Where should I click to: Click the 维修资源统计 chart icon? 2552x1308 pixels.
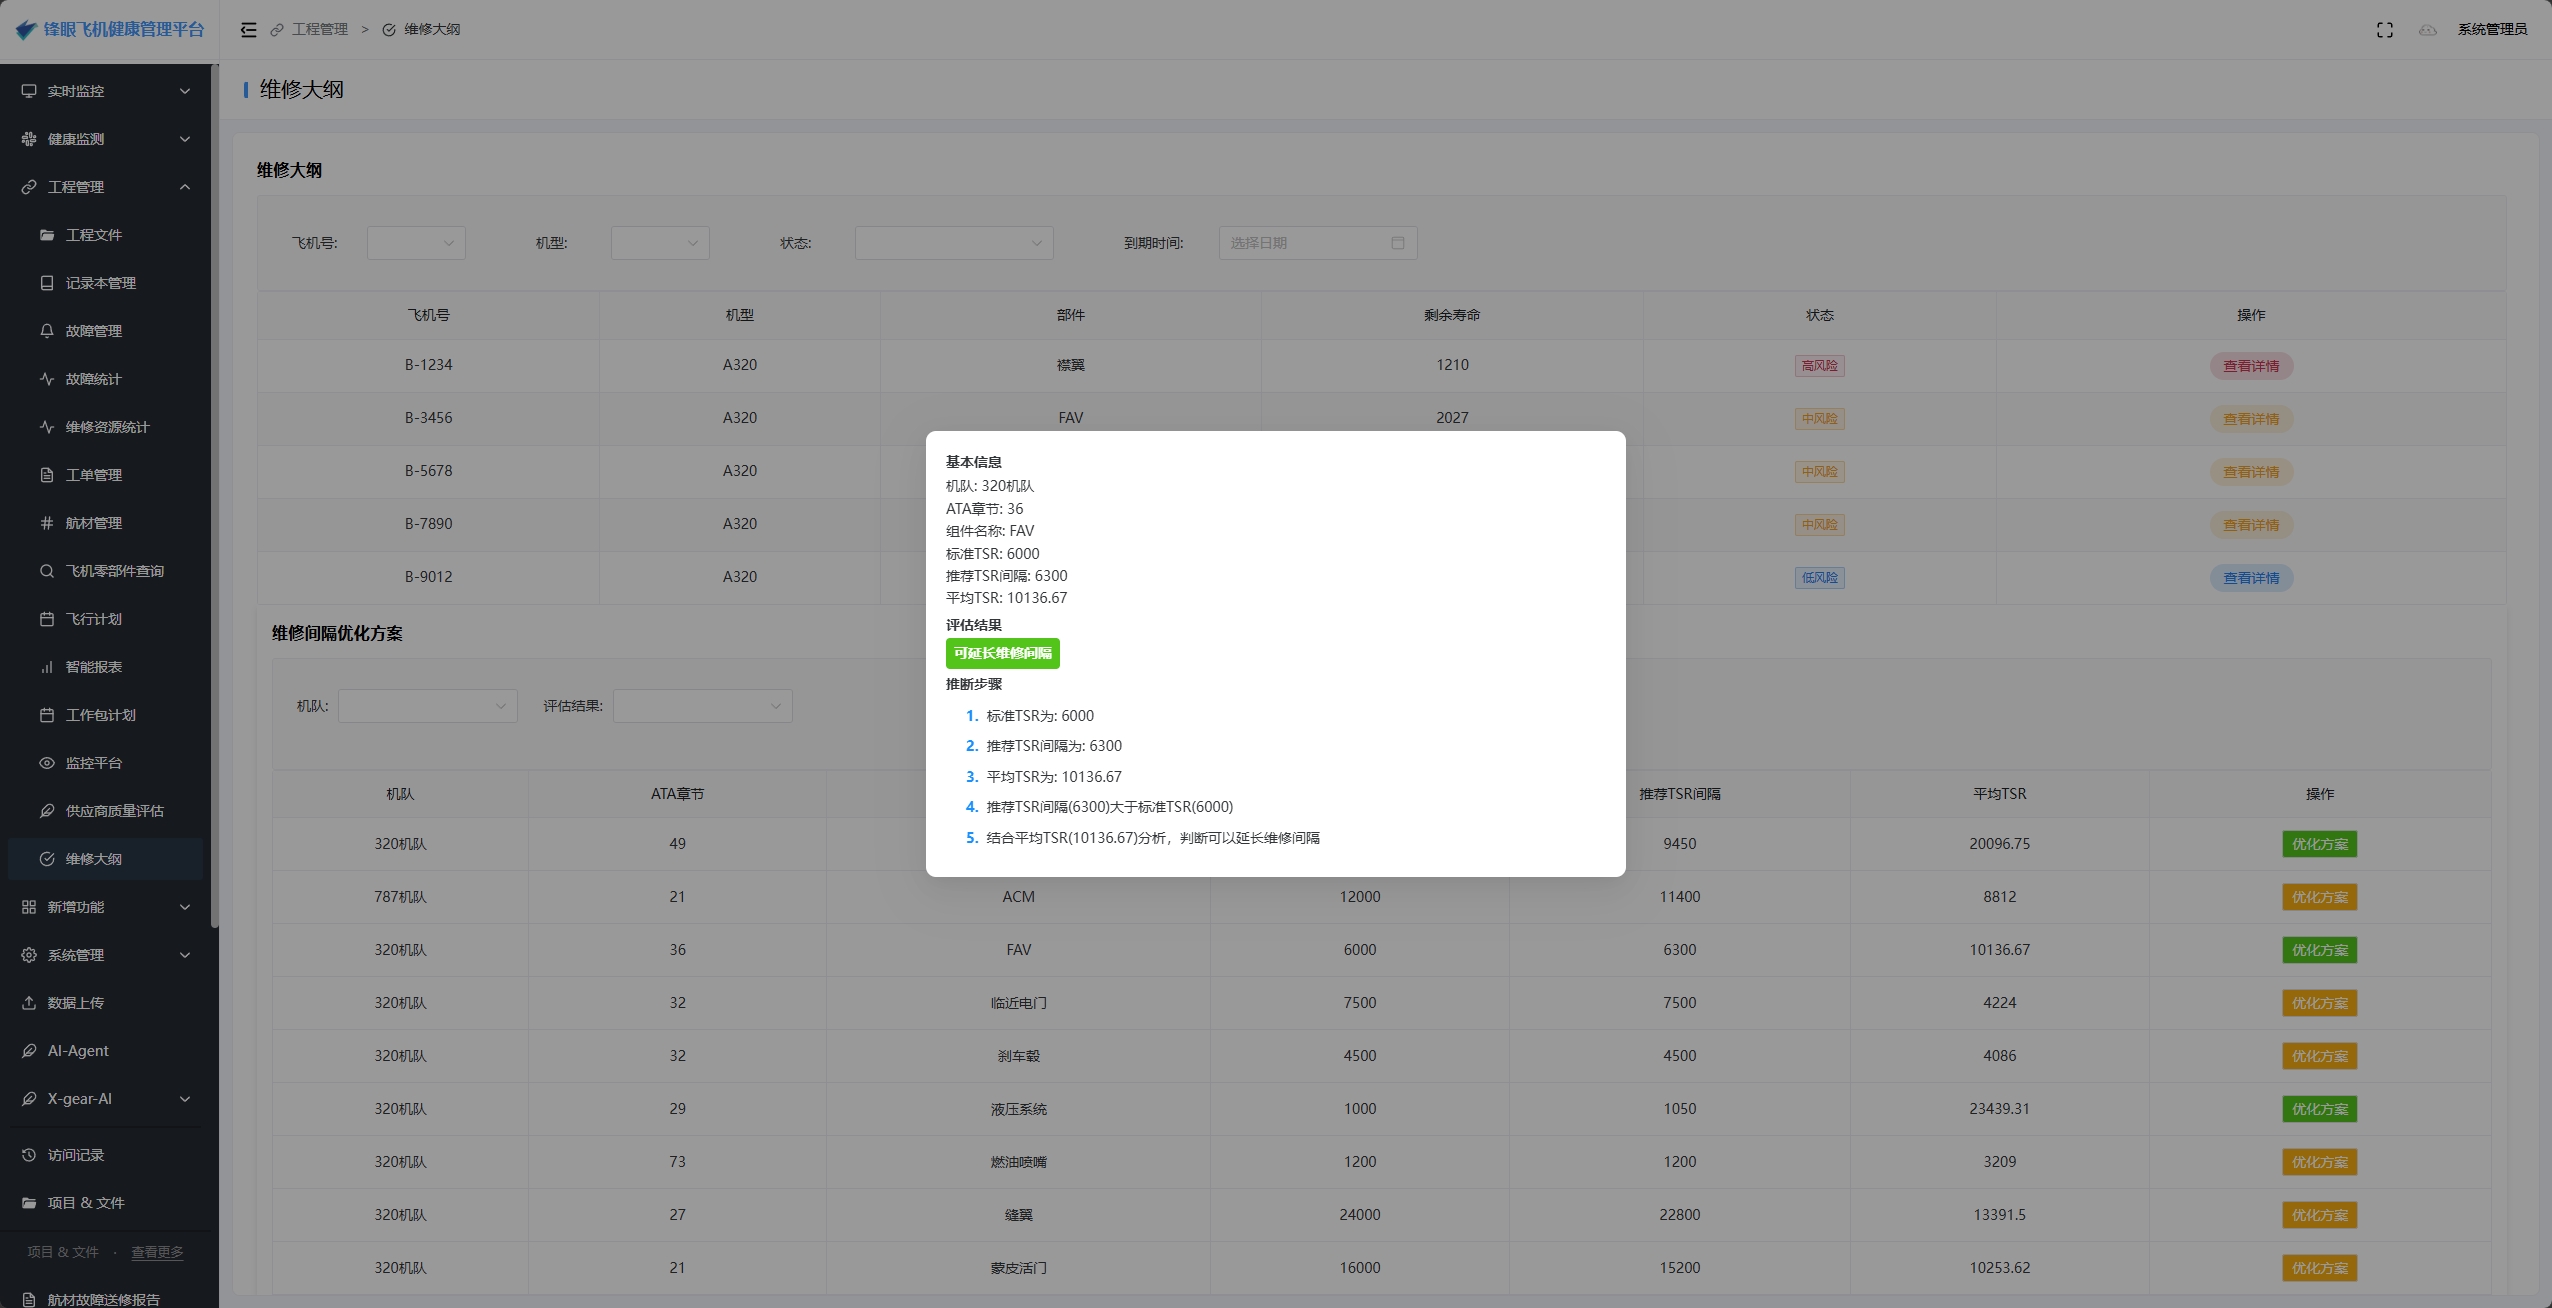(x=47, y=427)
